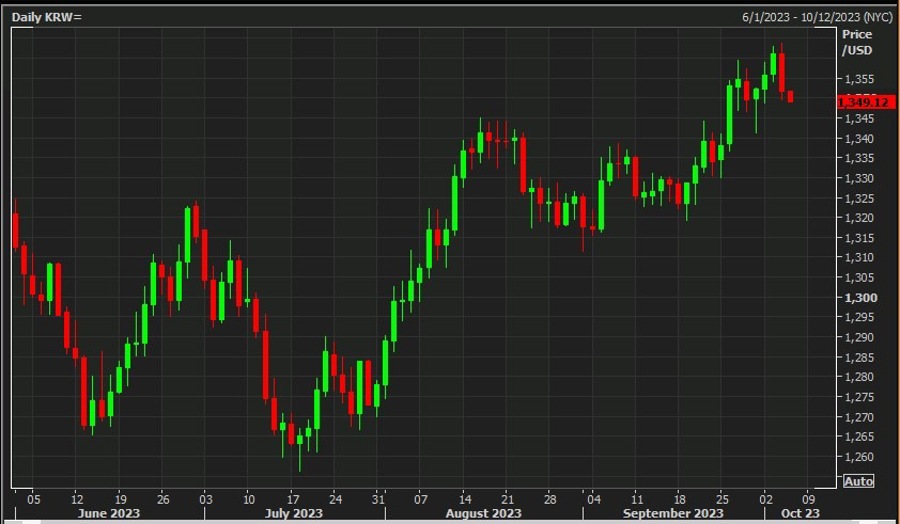
Task: Click the 1,270 price axis label
Action: point(859,417)
